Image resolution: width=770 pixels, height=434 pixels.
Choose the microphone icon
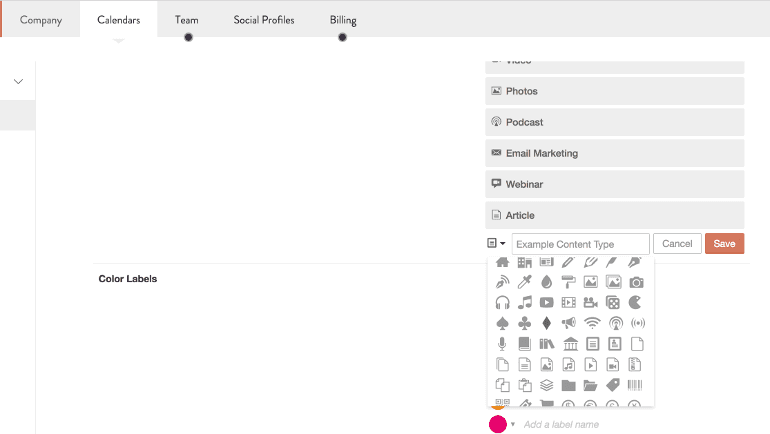coord(502,344)
